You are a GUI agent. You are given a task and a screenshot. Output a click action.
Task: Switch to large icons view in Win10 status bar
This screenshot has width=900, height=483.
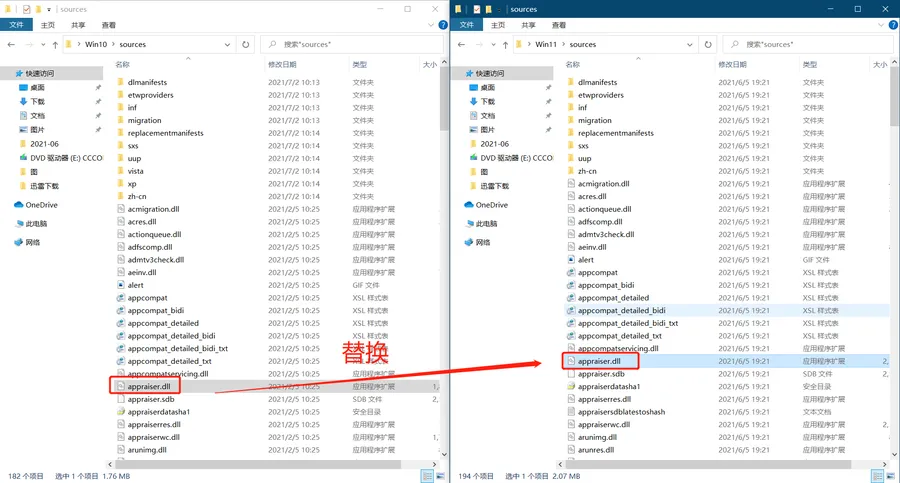440,476
